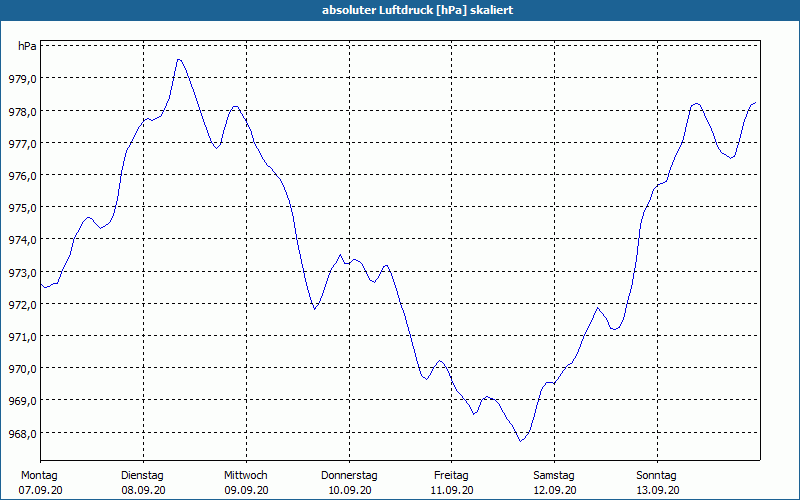Click the pressure curve's highest peak on Dienstag

pyautogui.click(x=179, y=60)
